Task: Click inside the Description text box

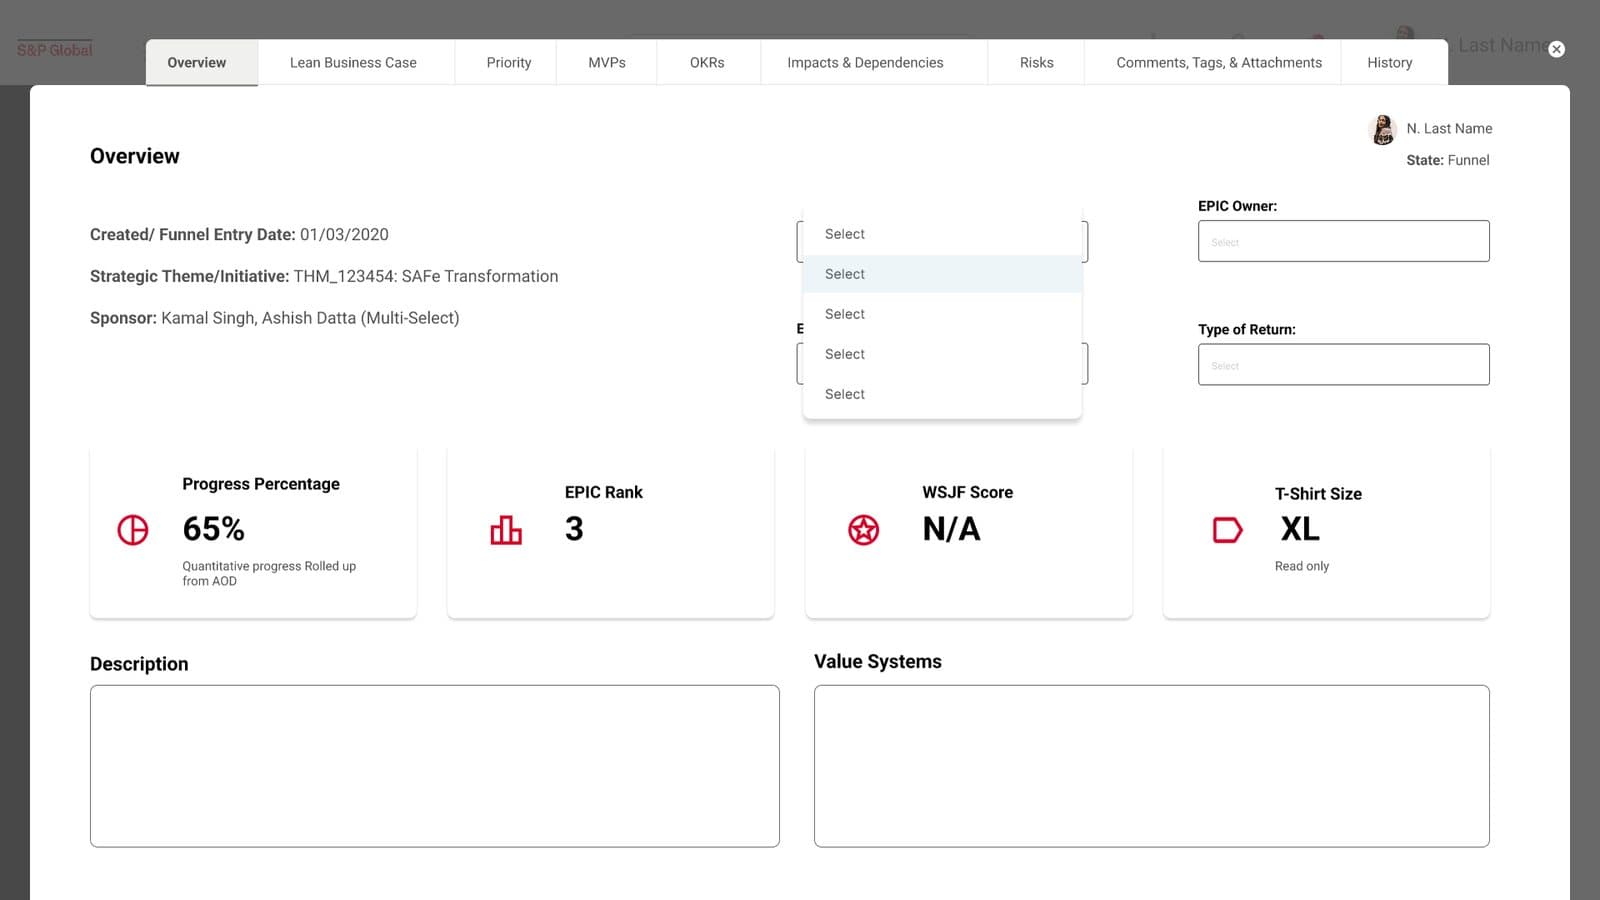Action: [435, 766]
